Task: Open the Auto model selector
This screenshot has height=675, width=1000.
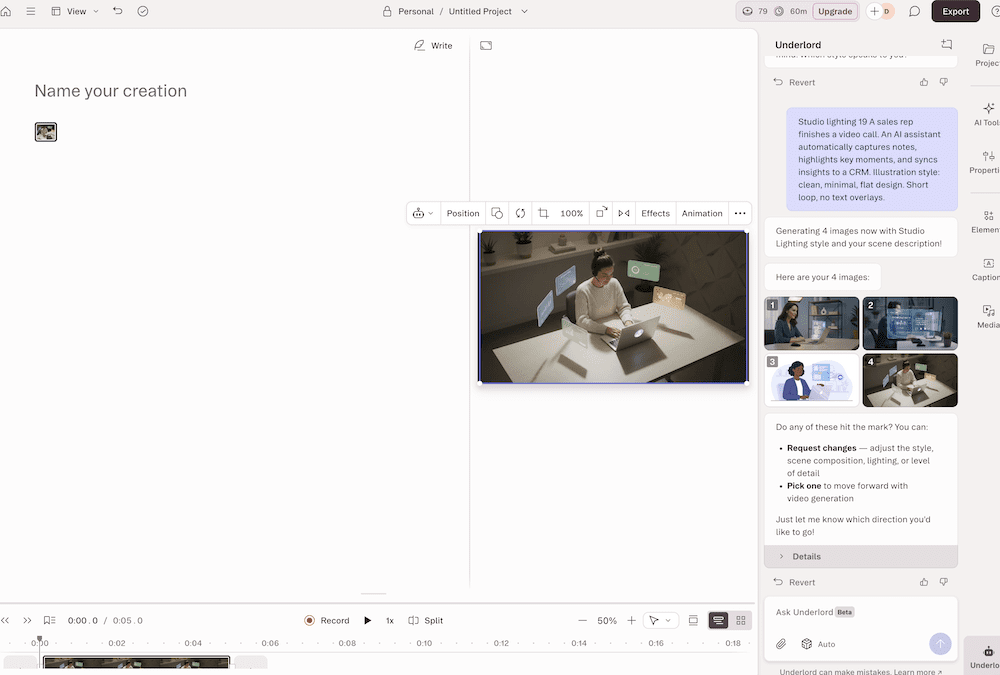Action: click(818, 644)
